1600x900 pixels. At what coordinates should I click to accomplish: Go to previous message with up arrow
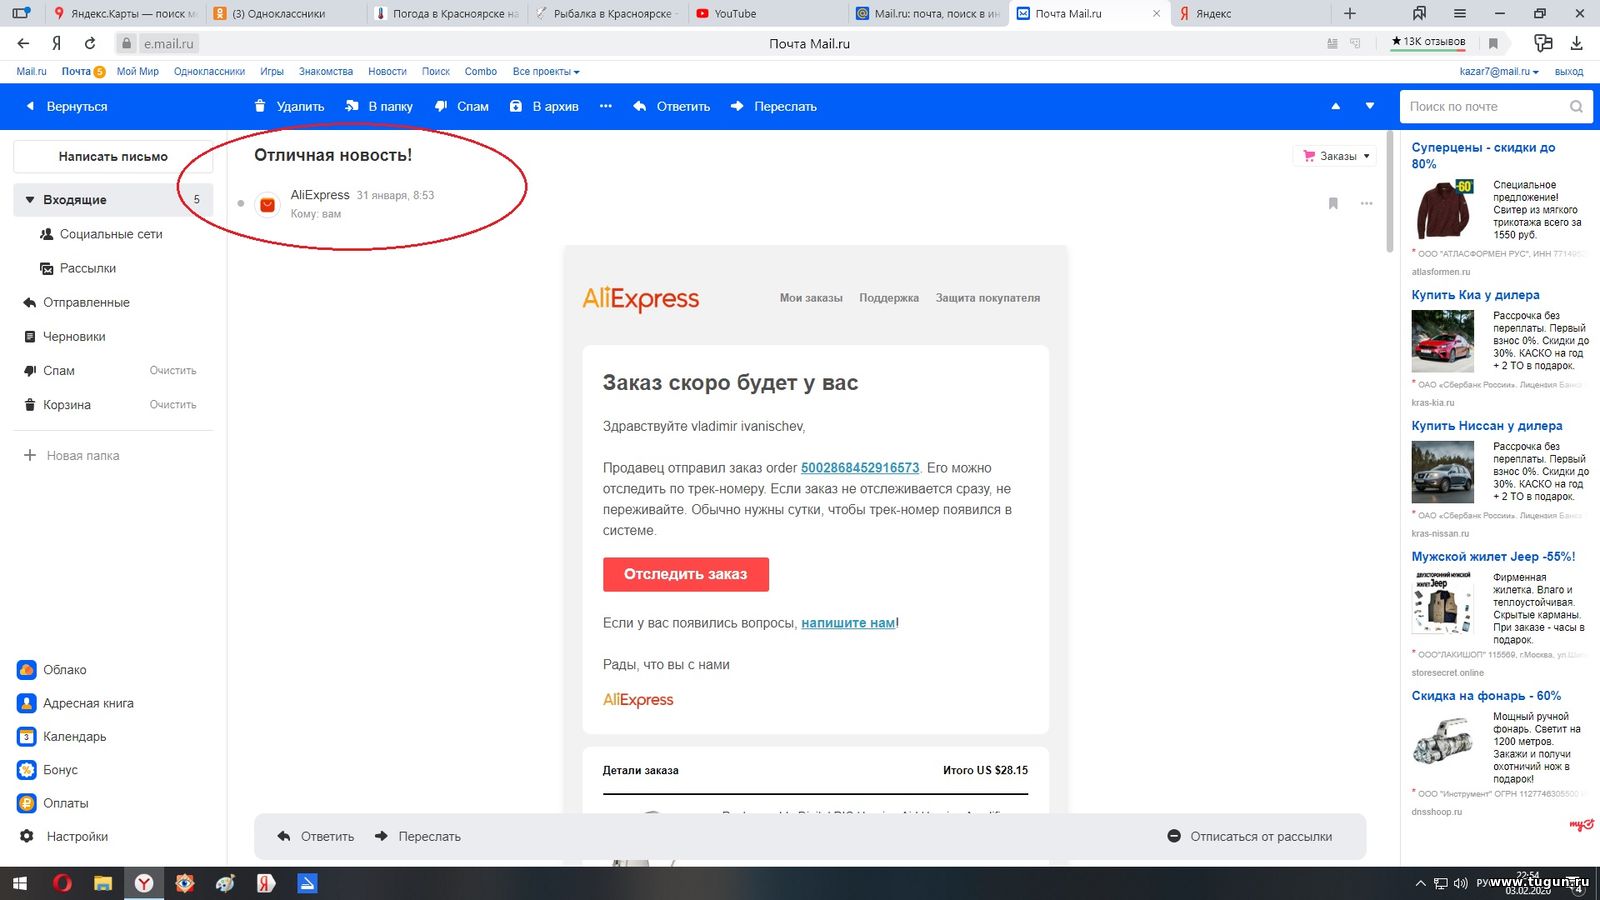pos(1335,106)
